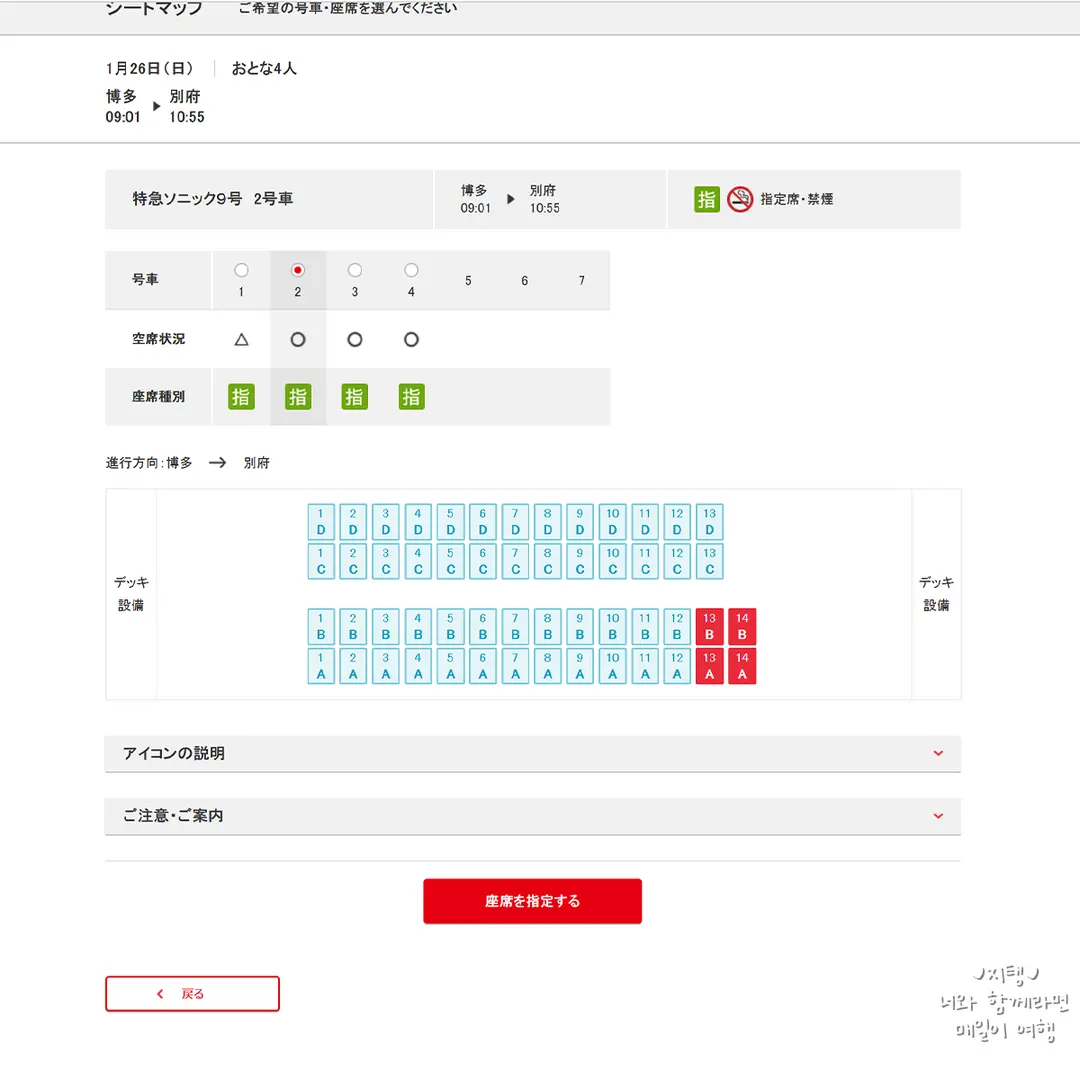The image size is (1080, 1080).
Task: Expand the ご注意・ご案内 section
Action: [532, 816]
